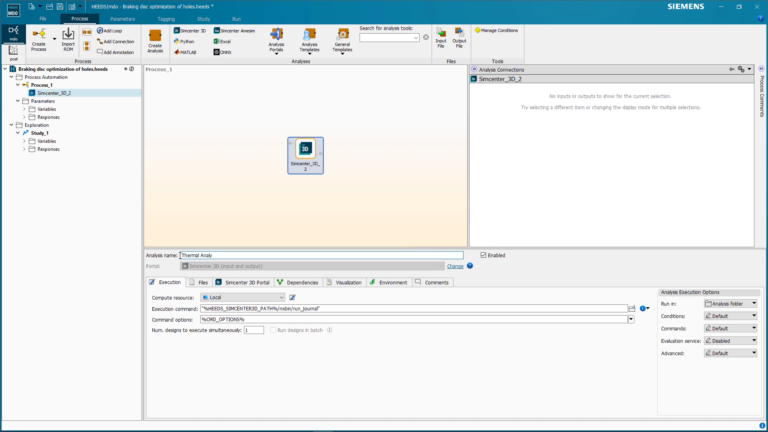Open the Run in dropdown
Screen dimensions: 768x432
click(730, 304)
